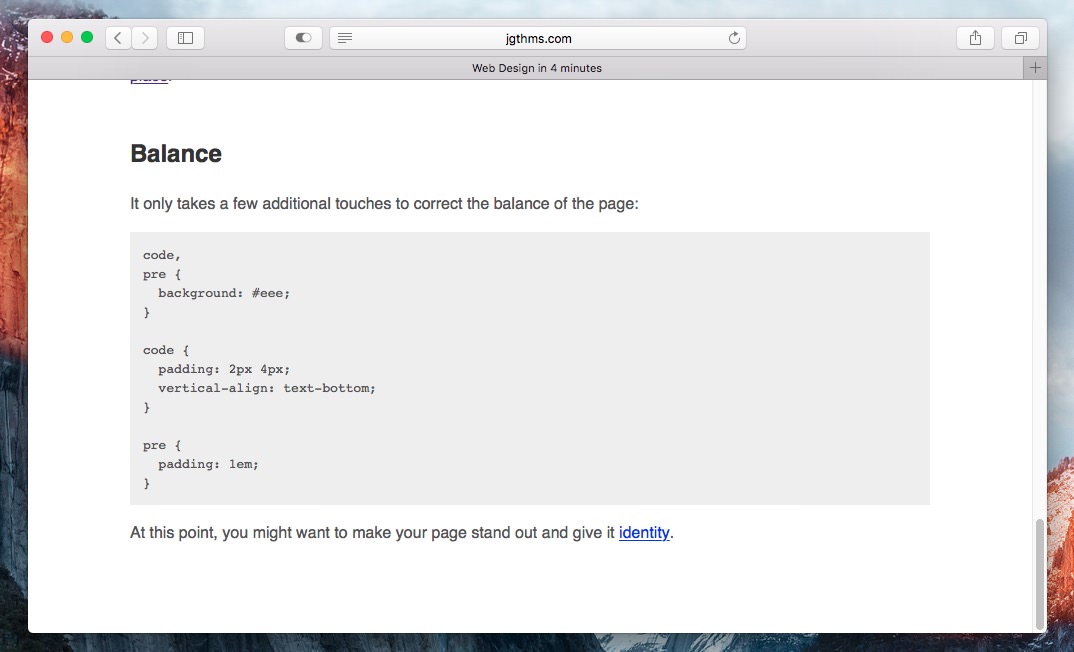The image size is (1074, 652).
Task: Add a new tab with plus button
Action: pos(1035,68)
